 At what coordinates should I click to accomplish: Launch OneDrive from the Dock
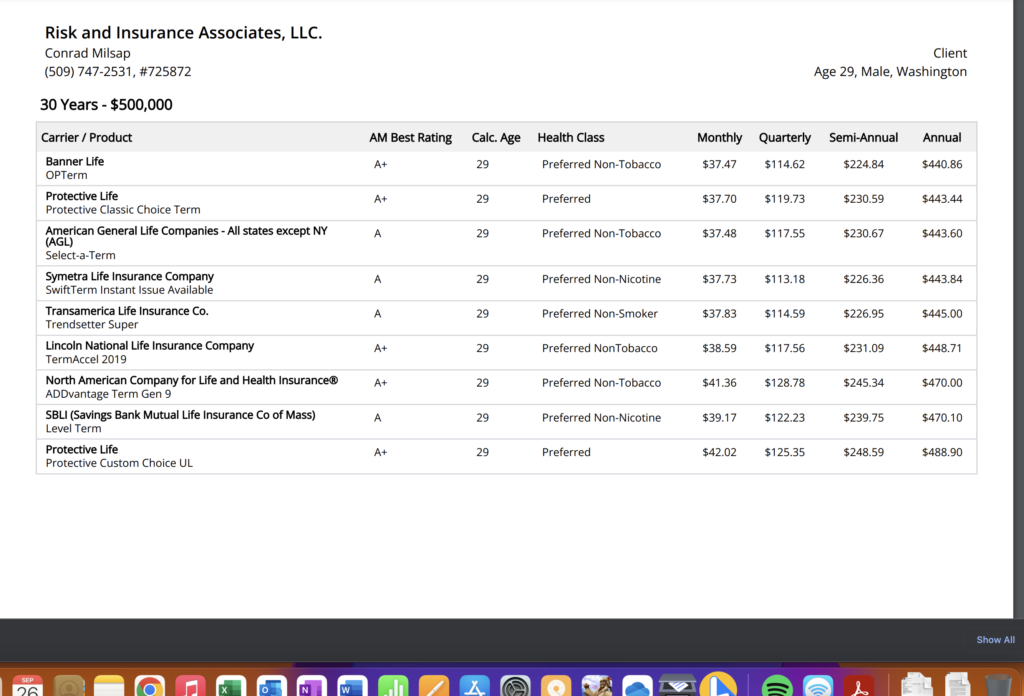pyautogui.click(x=637, y=687)
